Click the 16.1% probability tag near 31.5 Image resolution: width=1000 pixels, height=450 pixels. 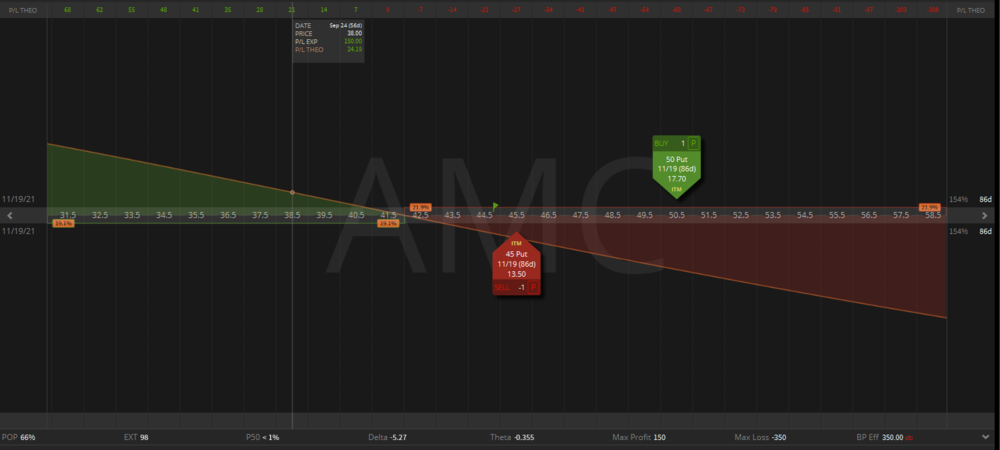pos(63,223)
